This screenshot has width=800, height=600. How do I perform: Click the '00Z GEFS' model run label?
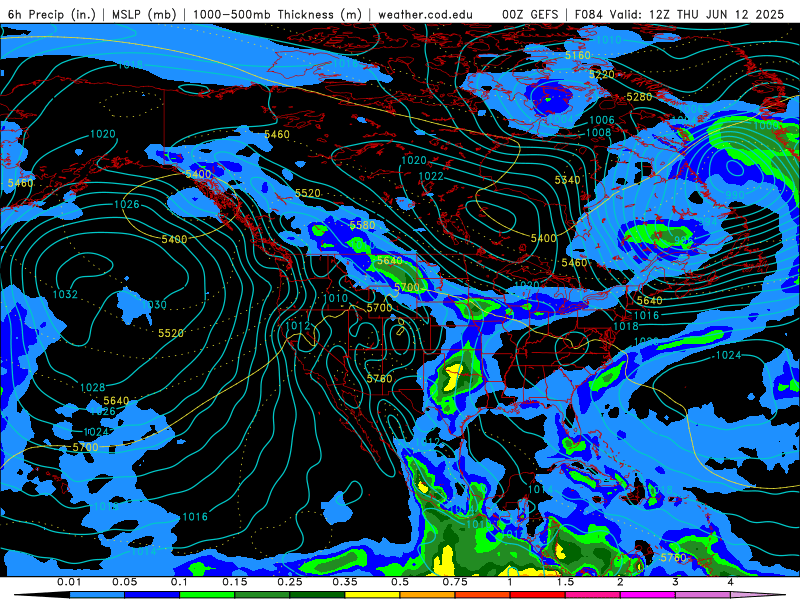(531, 14)
